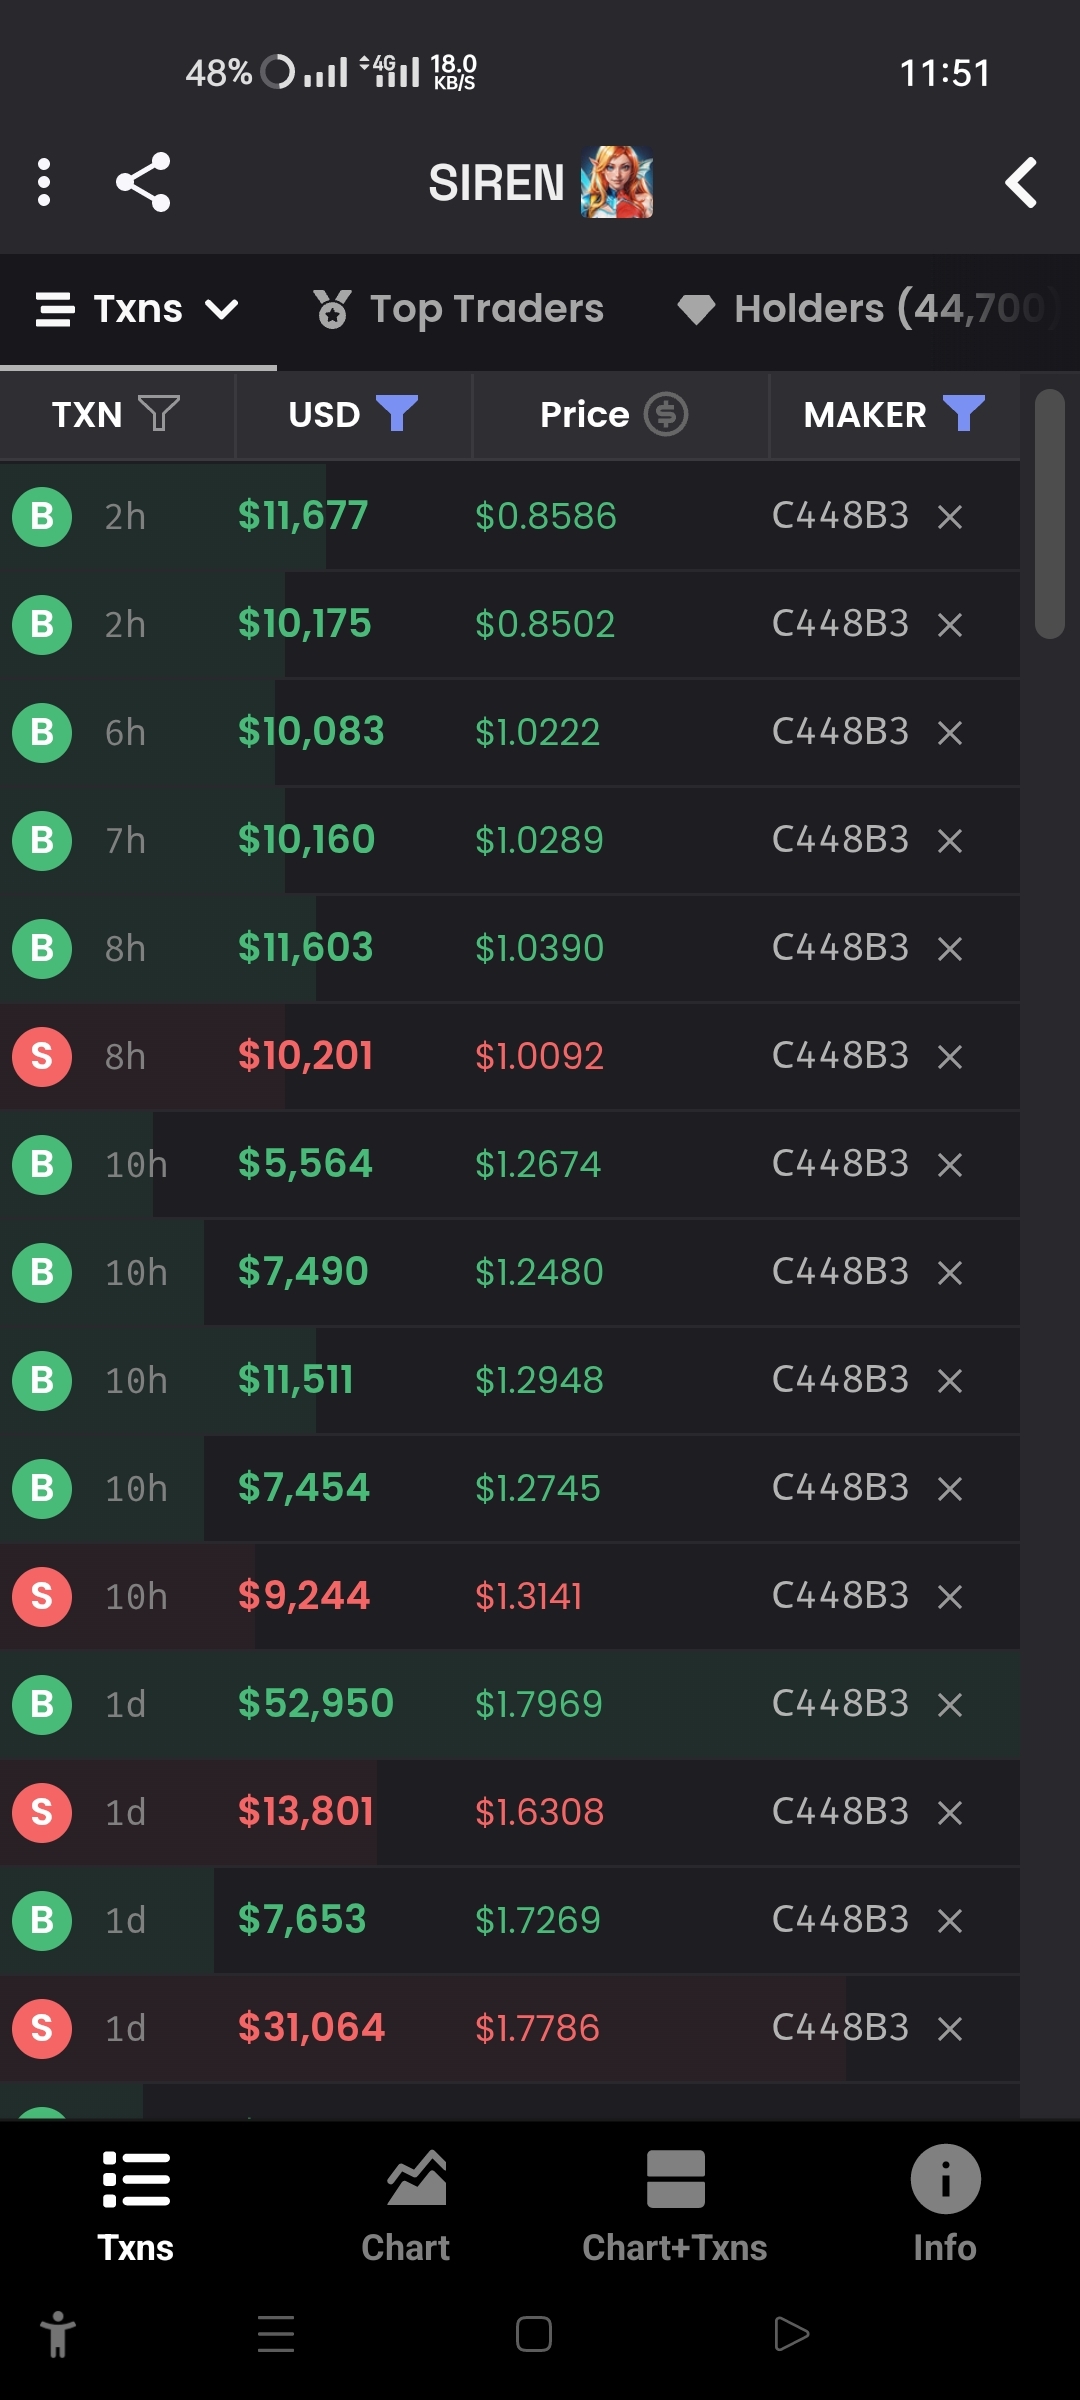Toggle the MAKER filter funnel

click(x=963, y=413)
